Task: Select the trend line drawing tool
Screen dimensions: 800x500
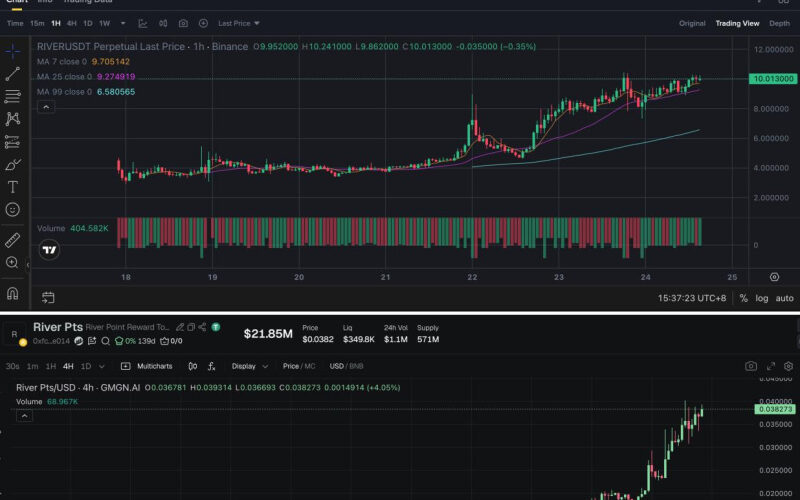Action: point(13,73)
